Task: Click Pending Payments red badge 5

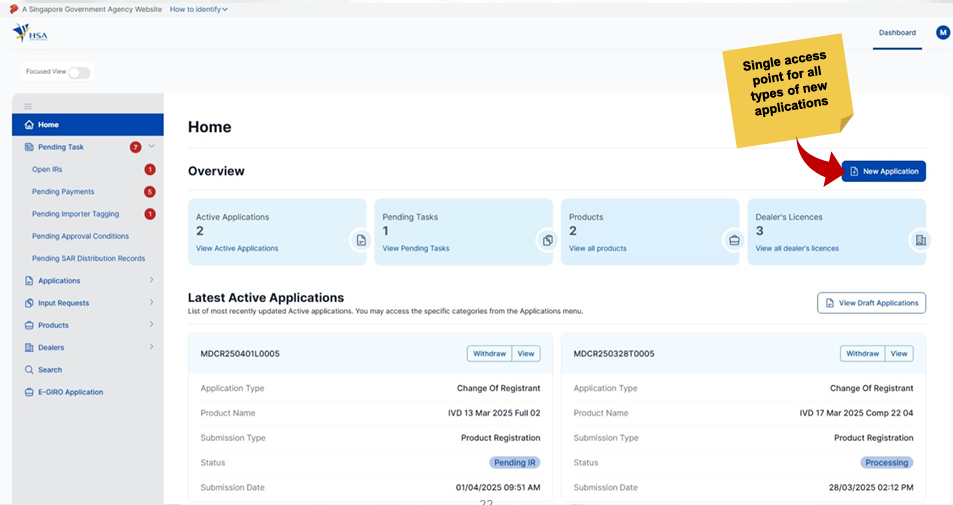Action: point(150,192)
